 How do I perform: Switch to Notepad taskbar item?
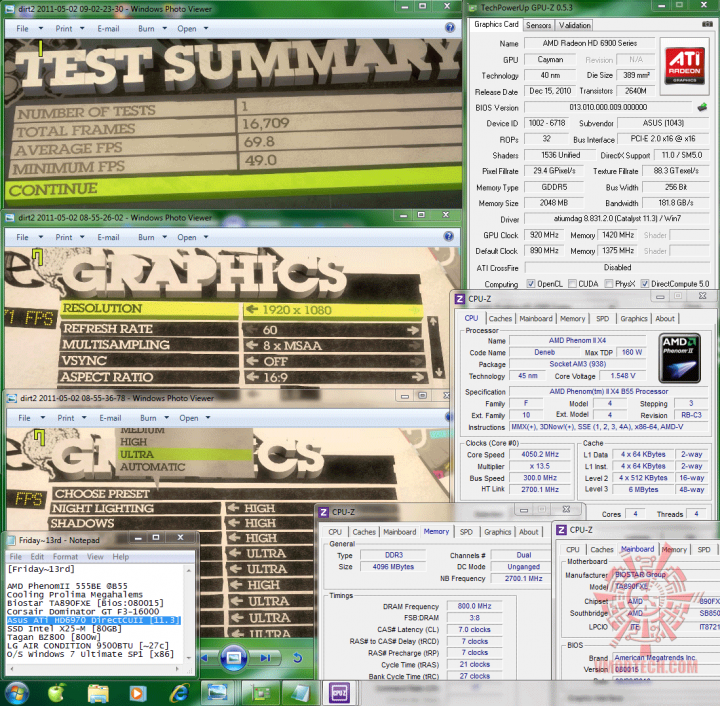click(299, 692)
